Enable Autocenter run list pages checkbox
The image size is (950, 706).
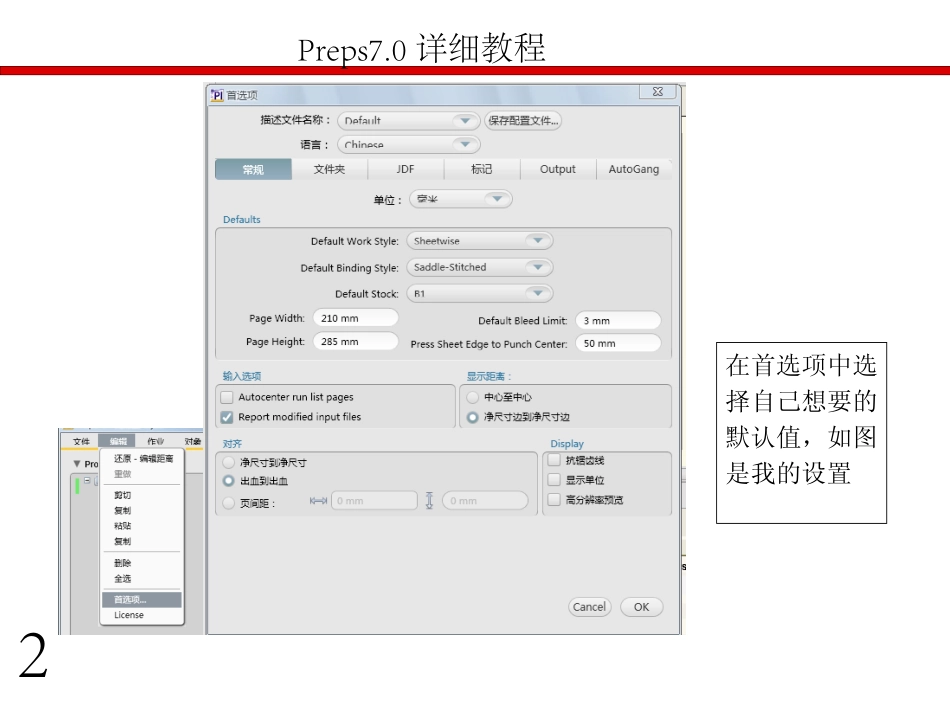[x=227, y=398]
